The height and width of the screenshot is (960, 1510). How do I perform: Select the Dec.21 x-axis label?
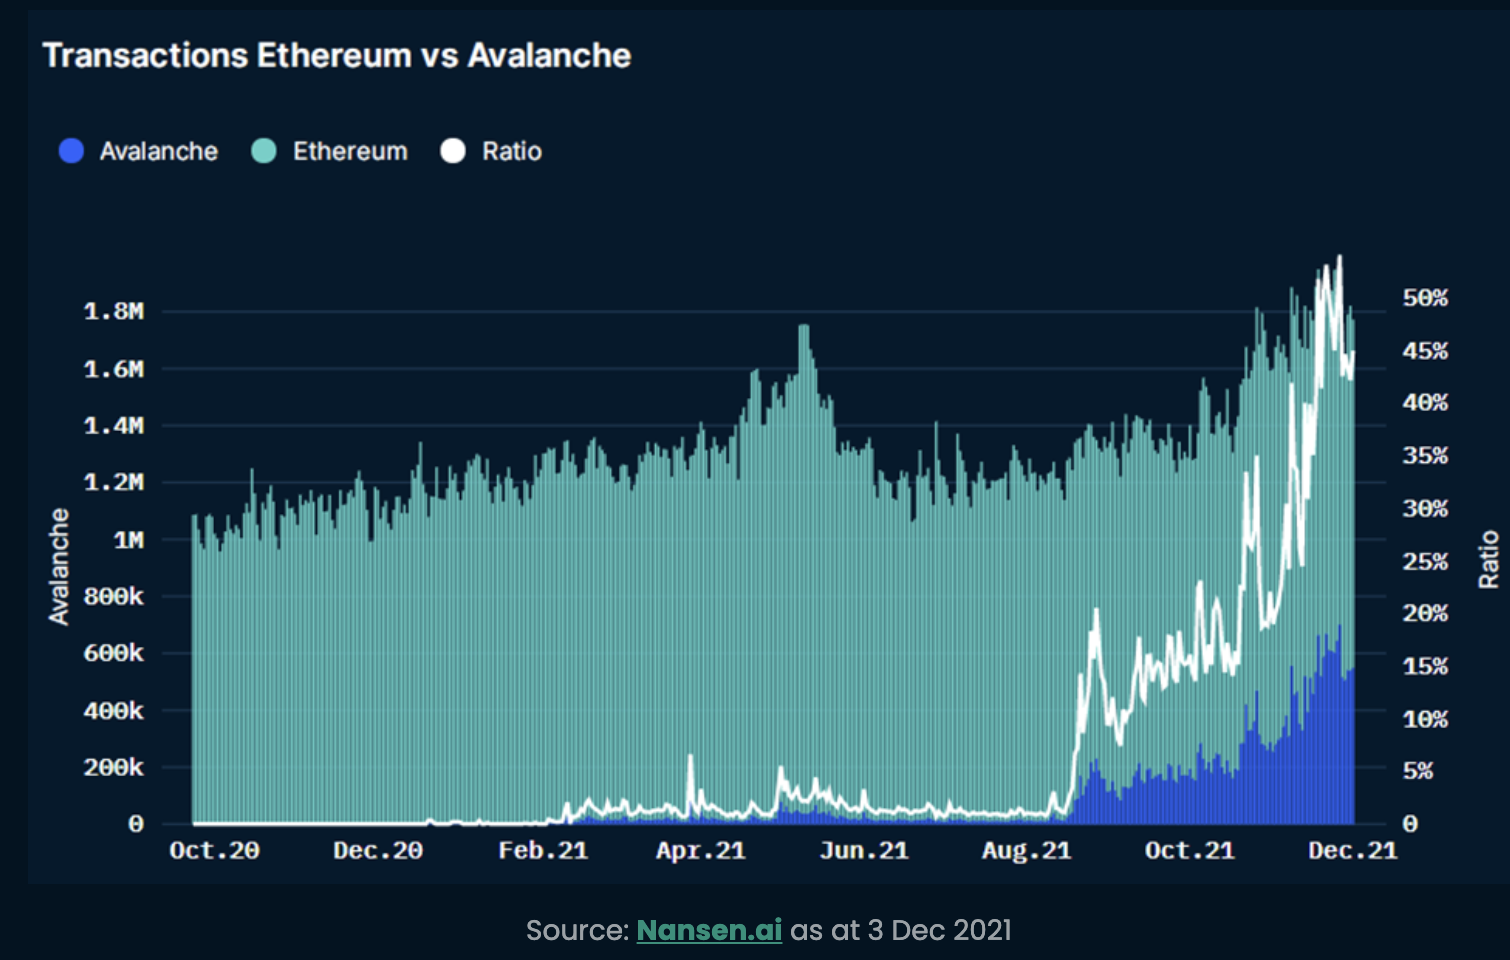click(1353, 851)
